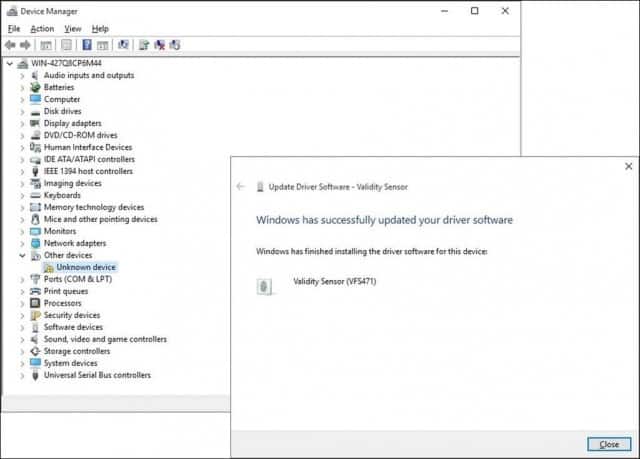Click the WIN-427Q8CP6M44 computer name

(x=66, y=63)
